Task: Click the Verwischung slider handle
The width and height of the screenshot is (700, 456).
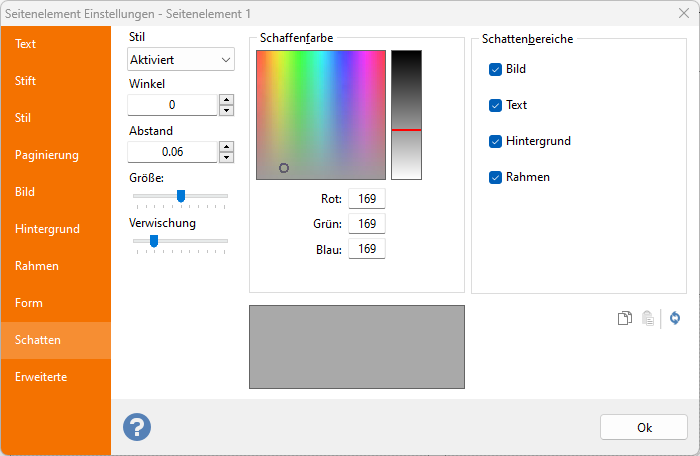Action: click(153, 241)
